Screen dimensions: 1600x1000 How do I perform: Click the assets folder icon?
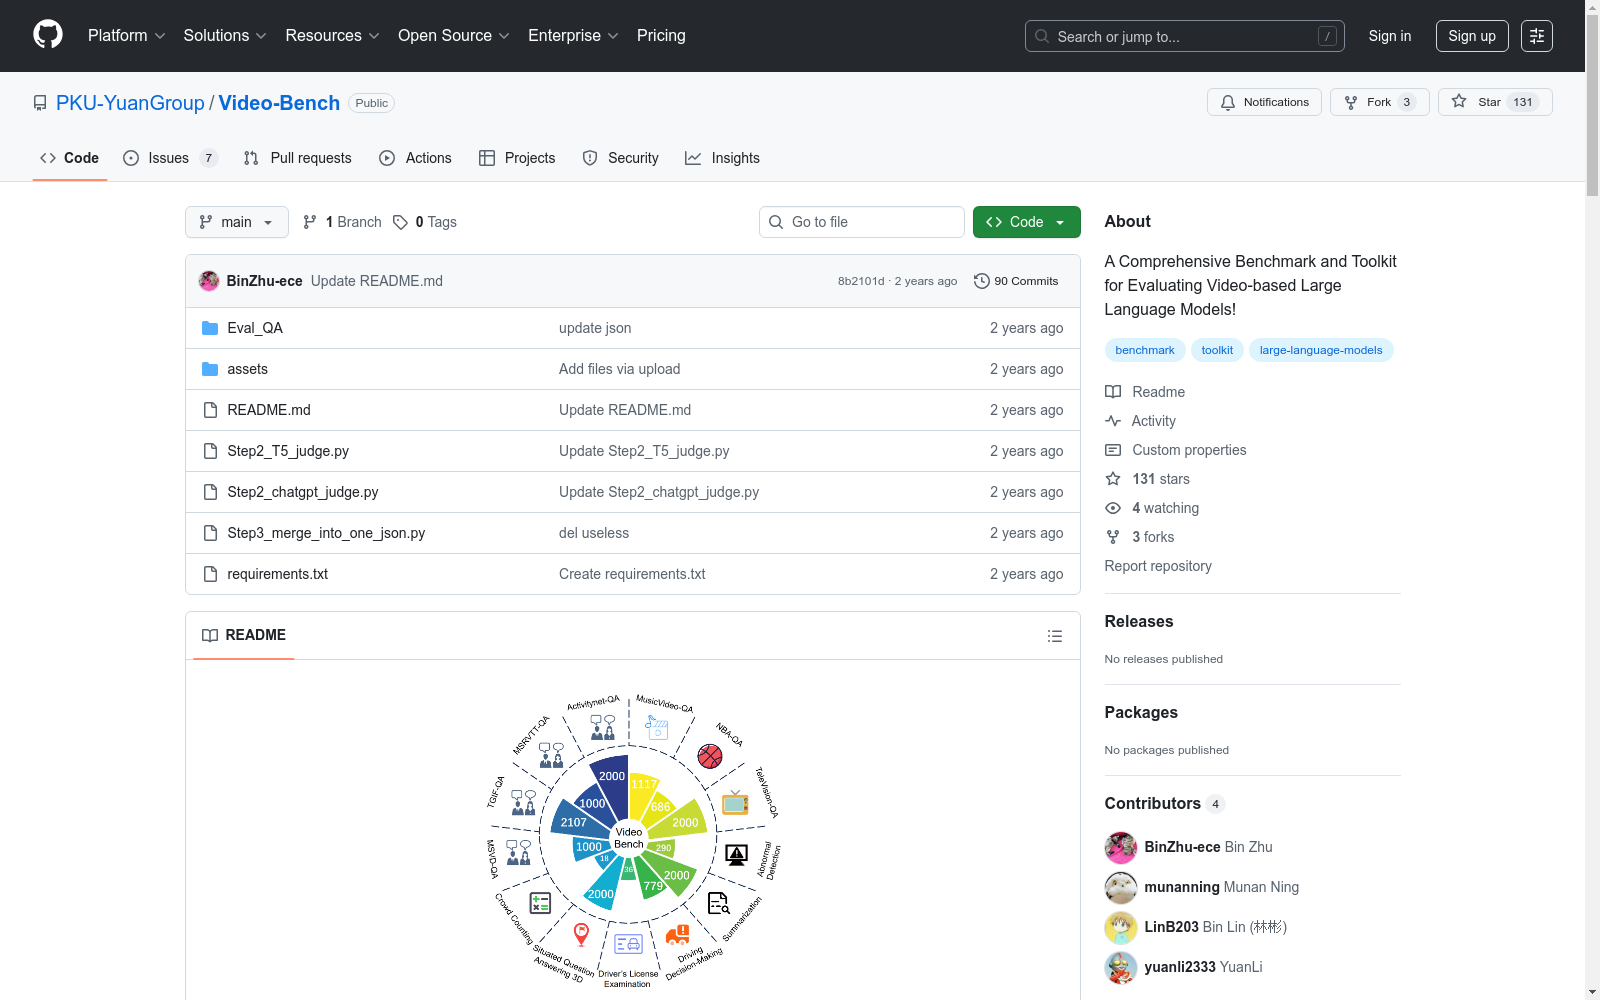click(x=210, y=369)
